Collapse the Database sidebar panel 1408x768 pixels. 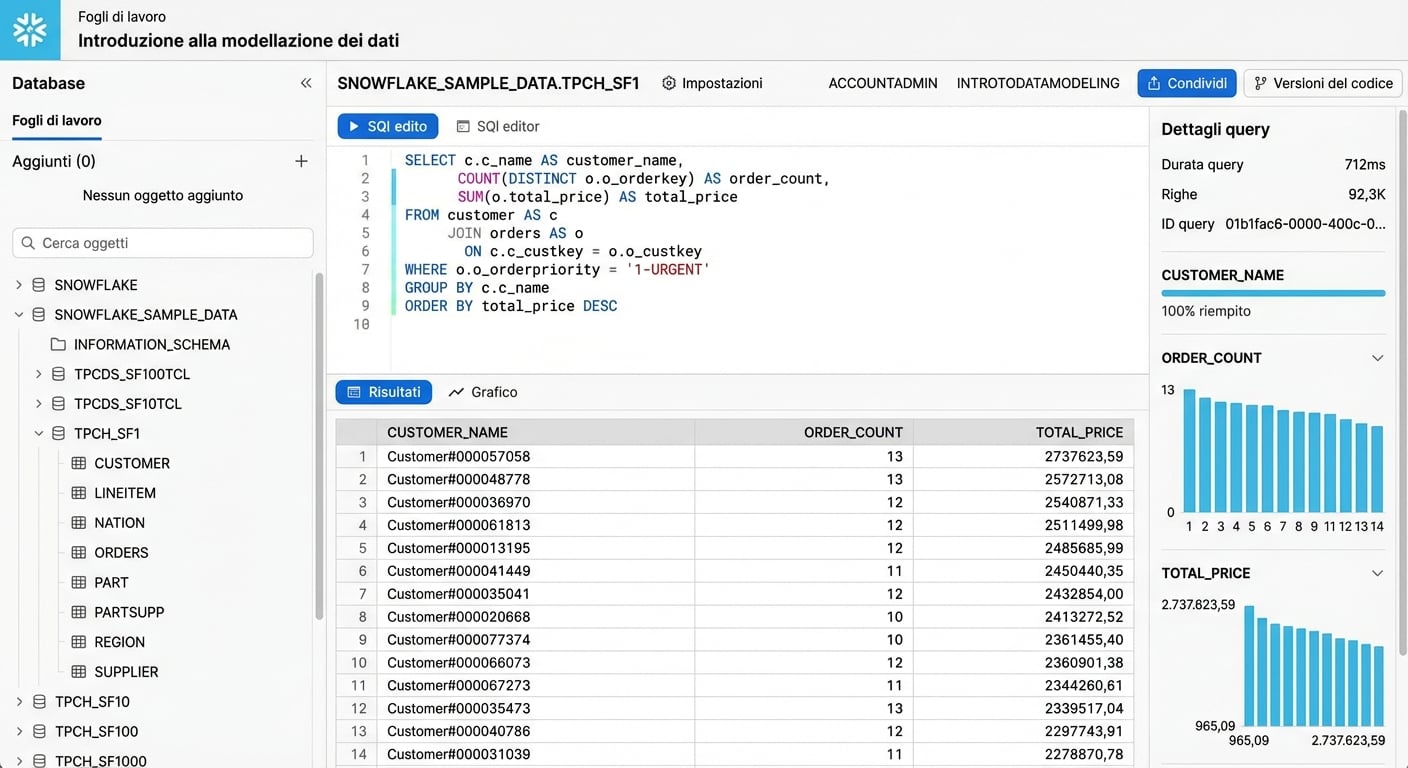point(306,83)
